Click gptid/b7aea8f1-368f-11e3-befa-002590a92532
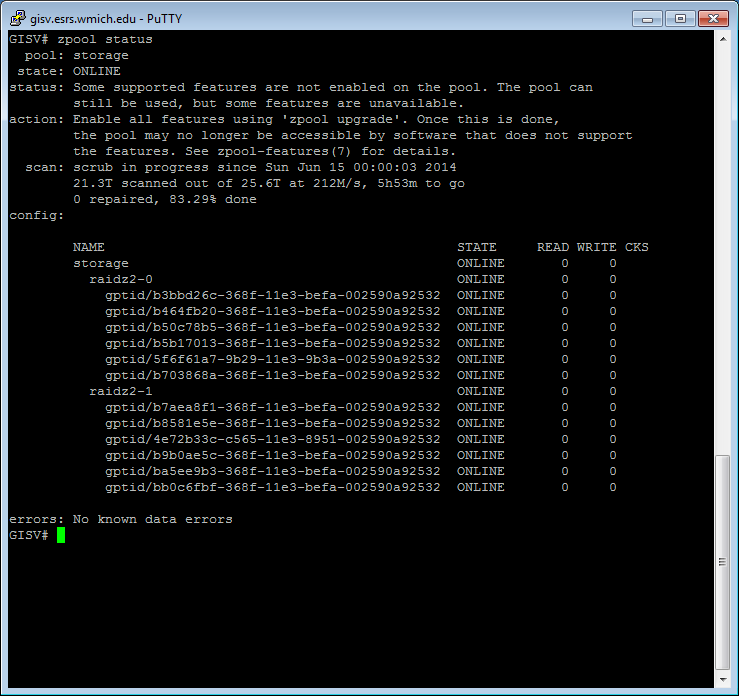This screenshot has height=696, width=739. pos(272,408)
